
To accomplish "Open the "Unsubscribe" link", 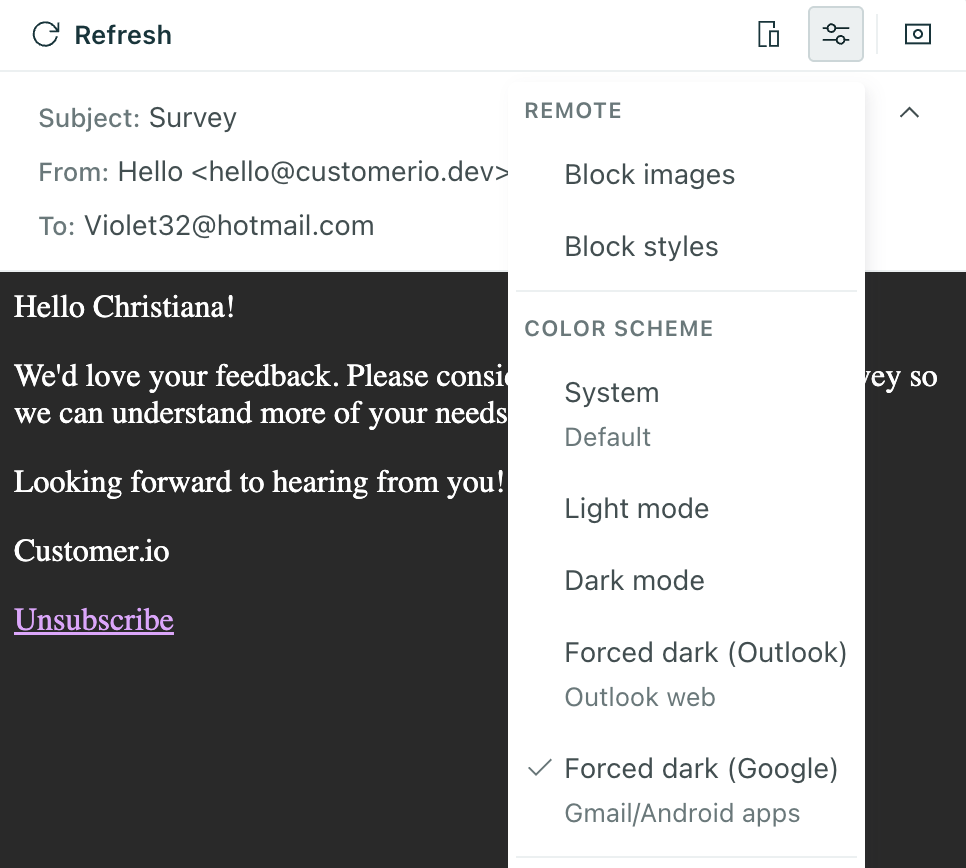I will (x=93, y=620).
